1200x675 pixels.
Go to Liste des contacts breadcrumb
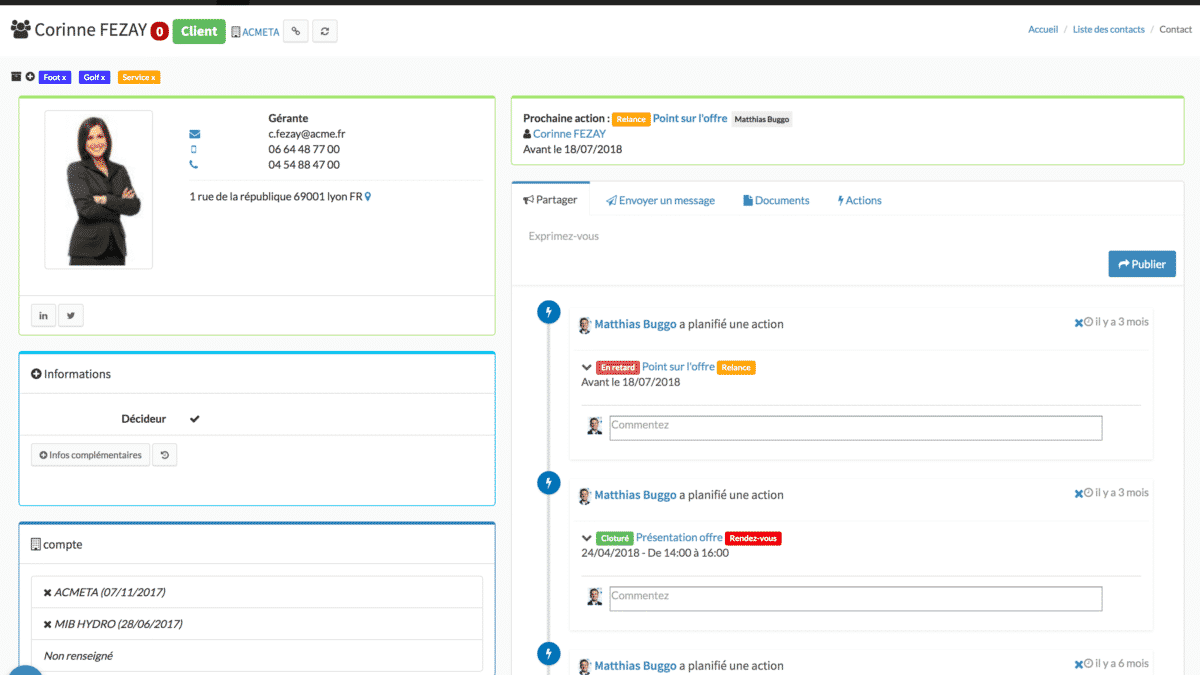pos(1108,29)
